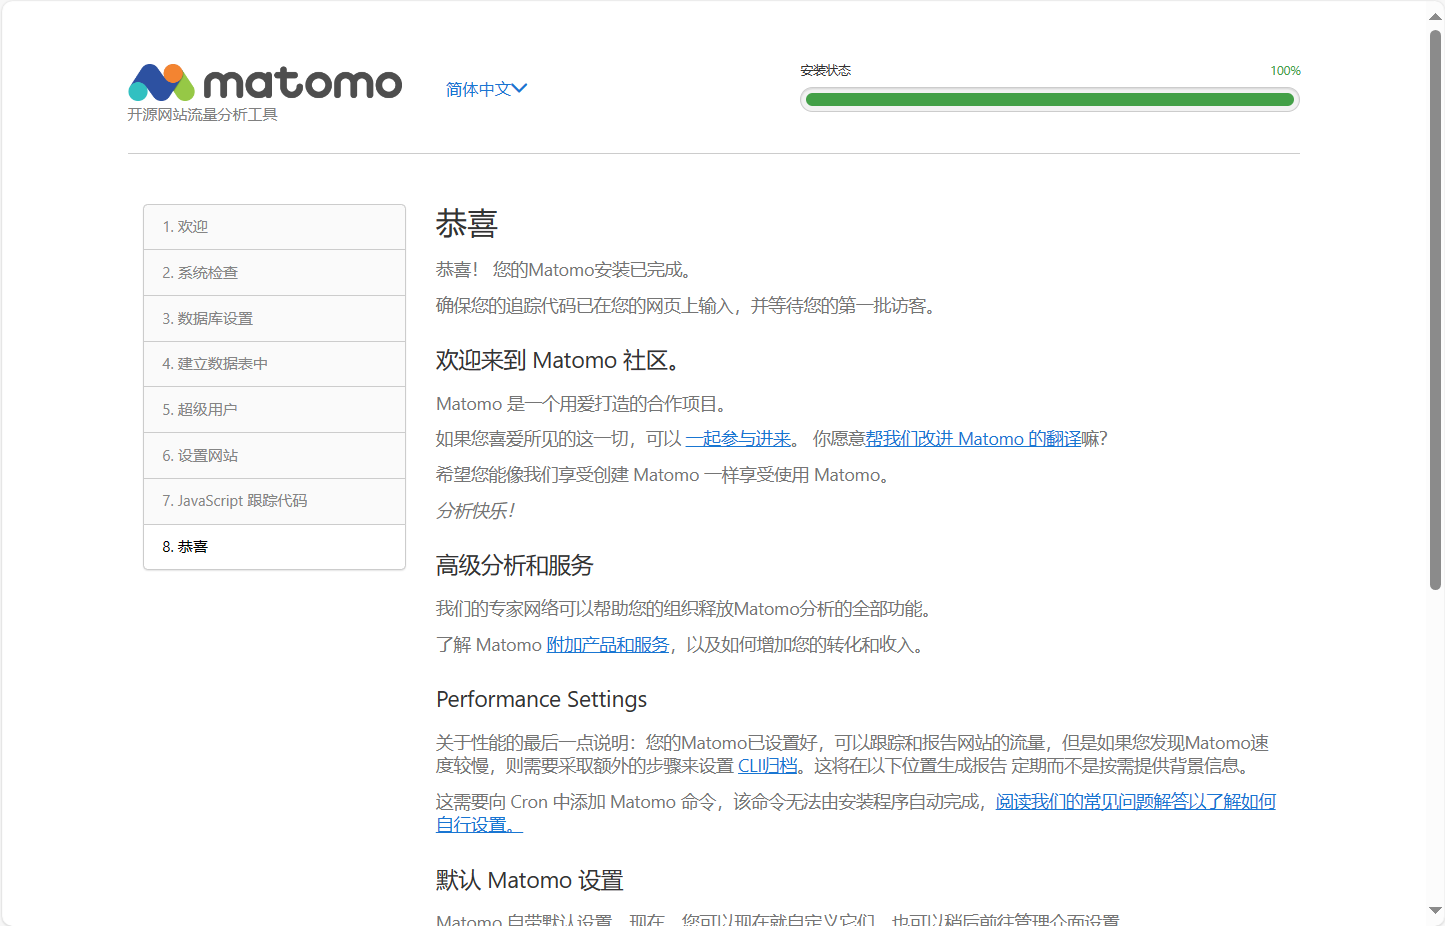Viewport: 1445px width, 926px height.
Task: Click the green installation progress bar
Action: click(1050, 99)
